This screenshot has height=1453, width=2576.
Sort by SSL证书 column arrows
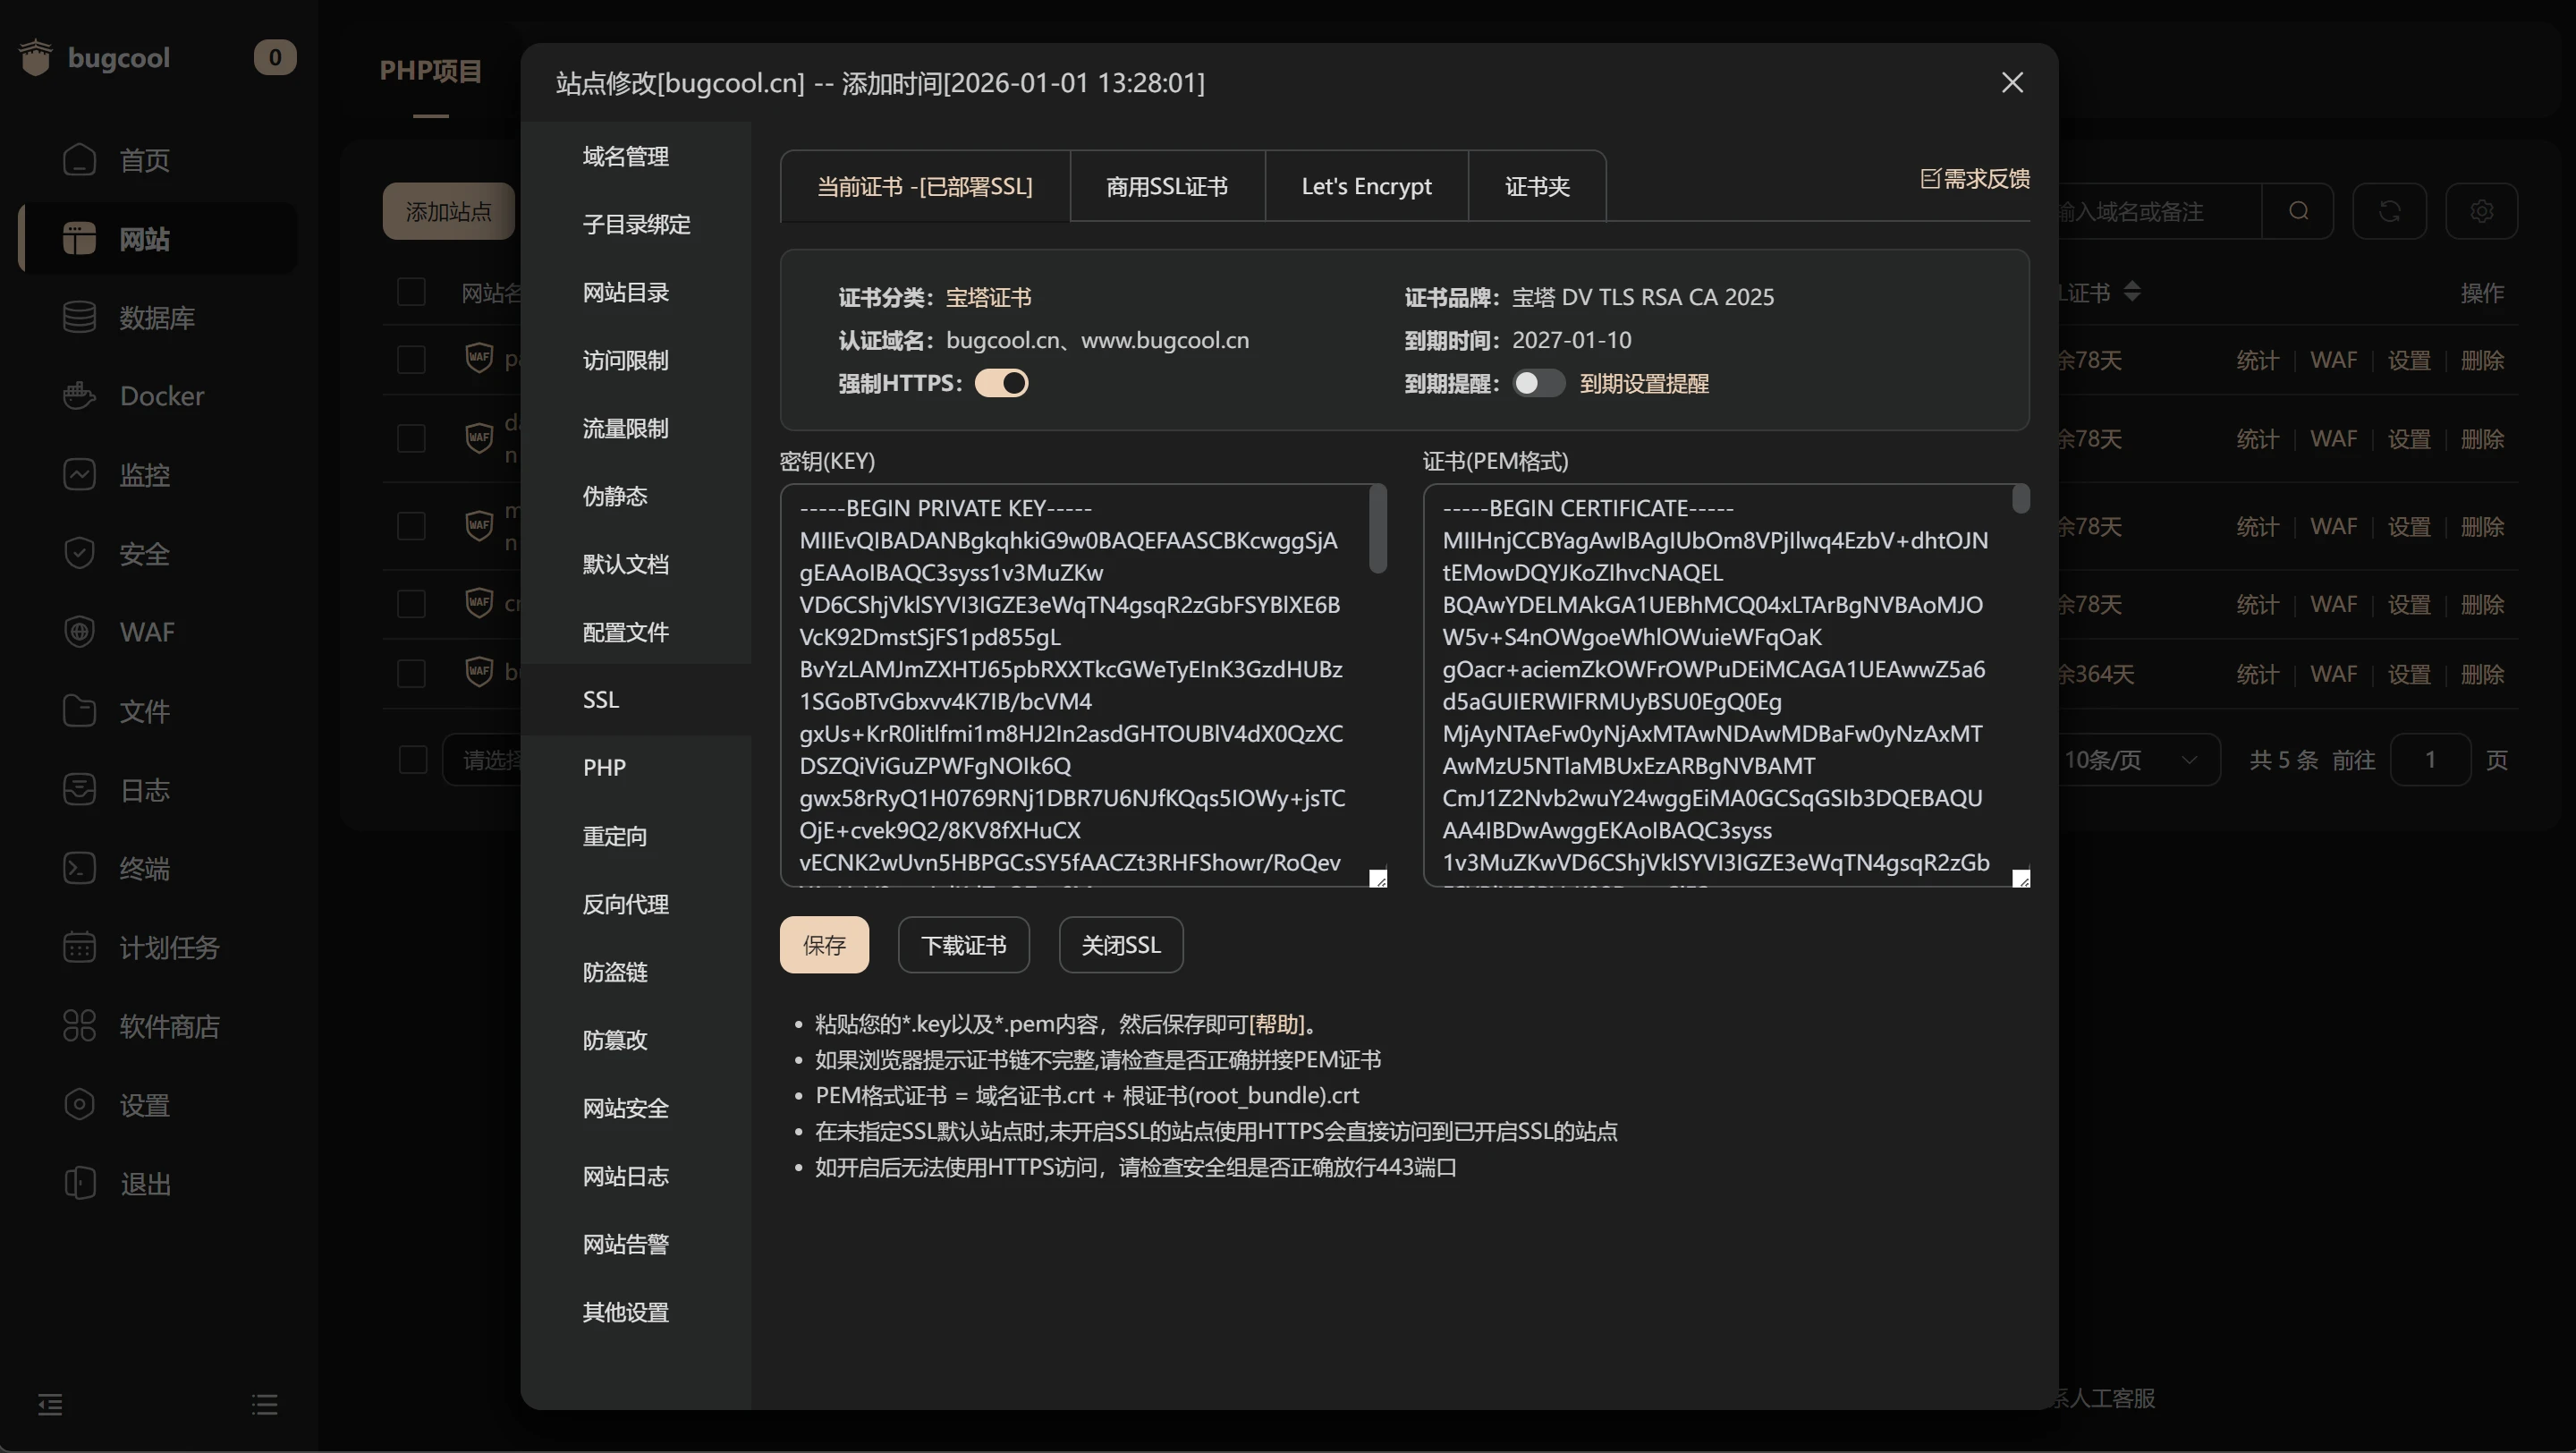pos(2132,292)
